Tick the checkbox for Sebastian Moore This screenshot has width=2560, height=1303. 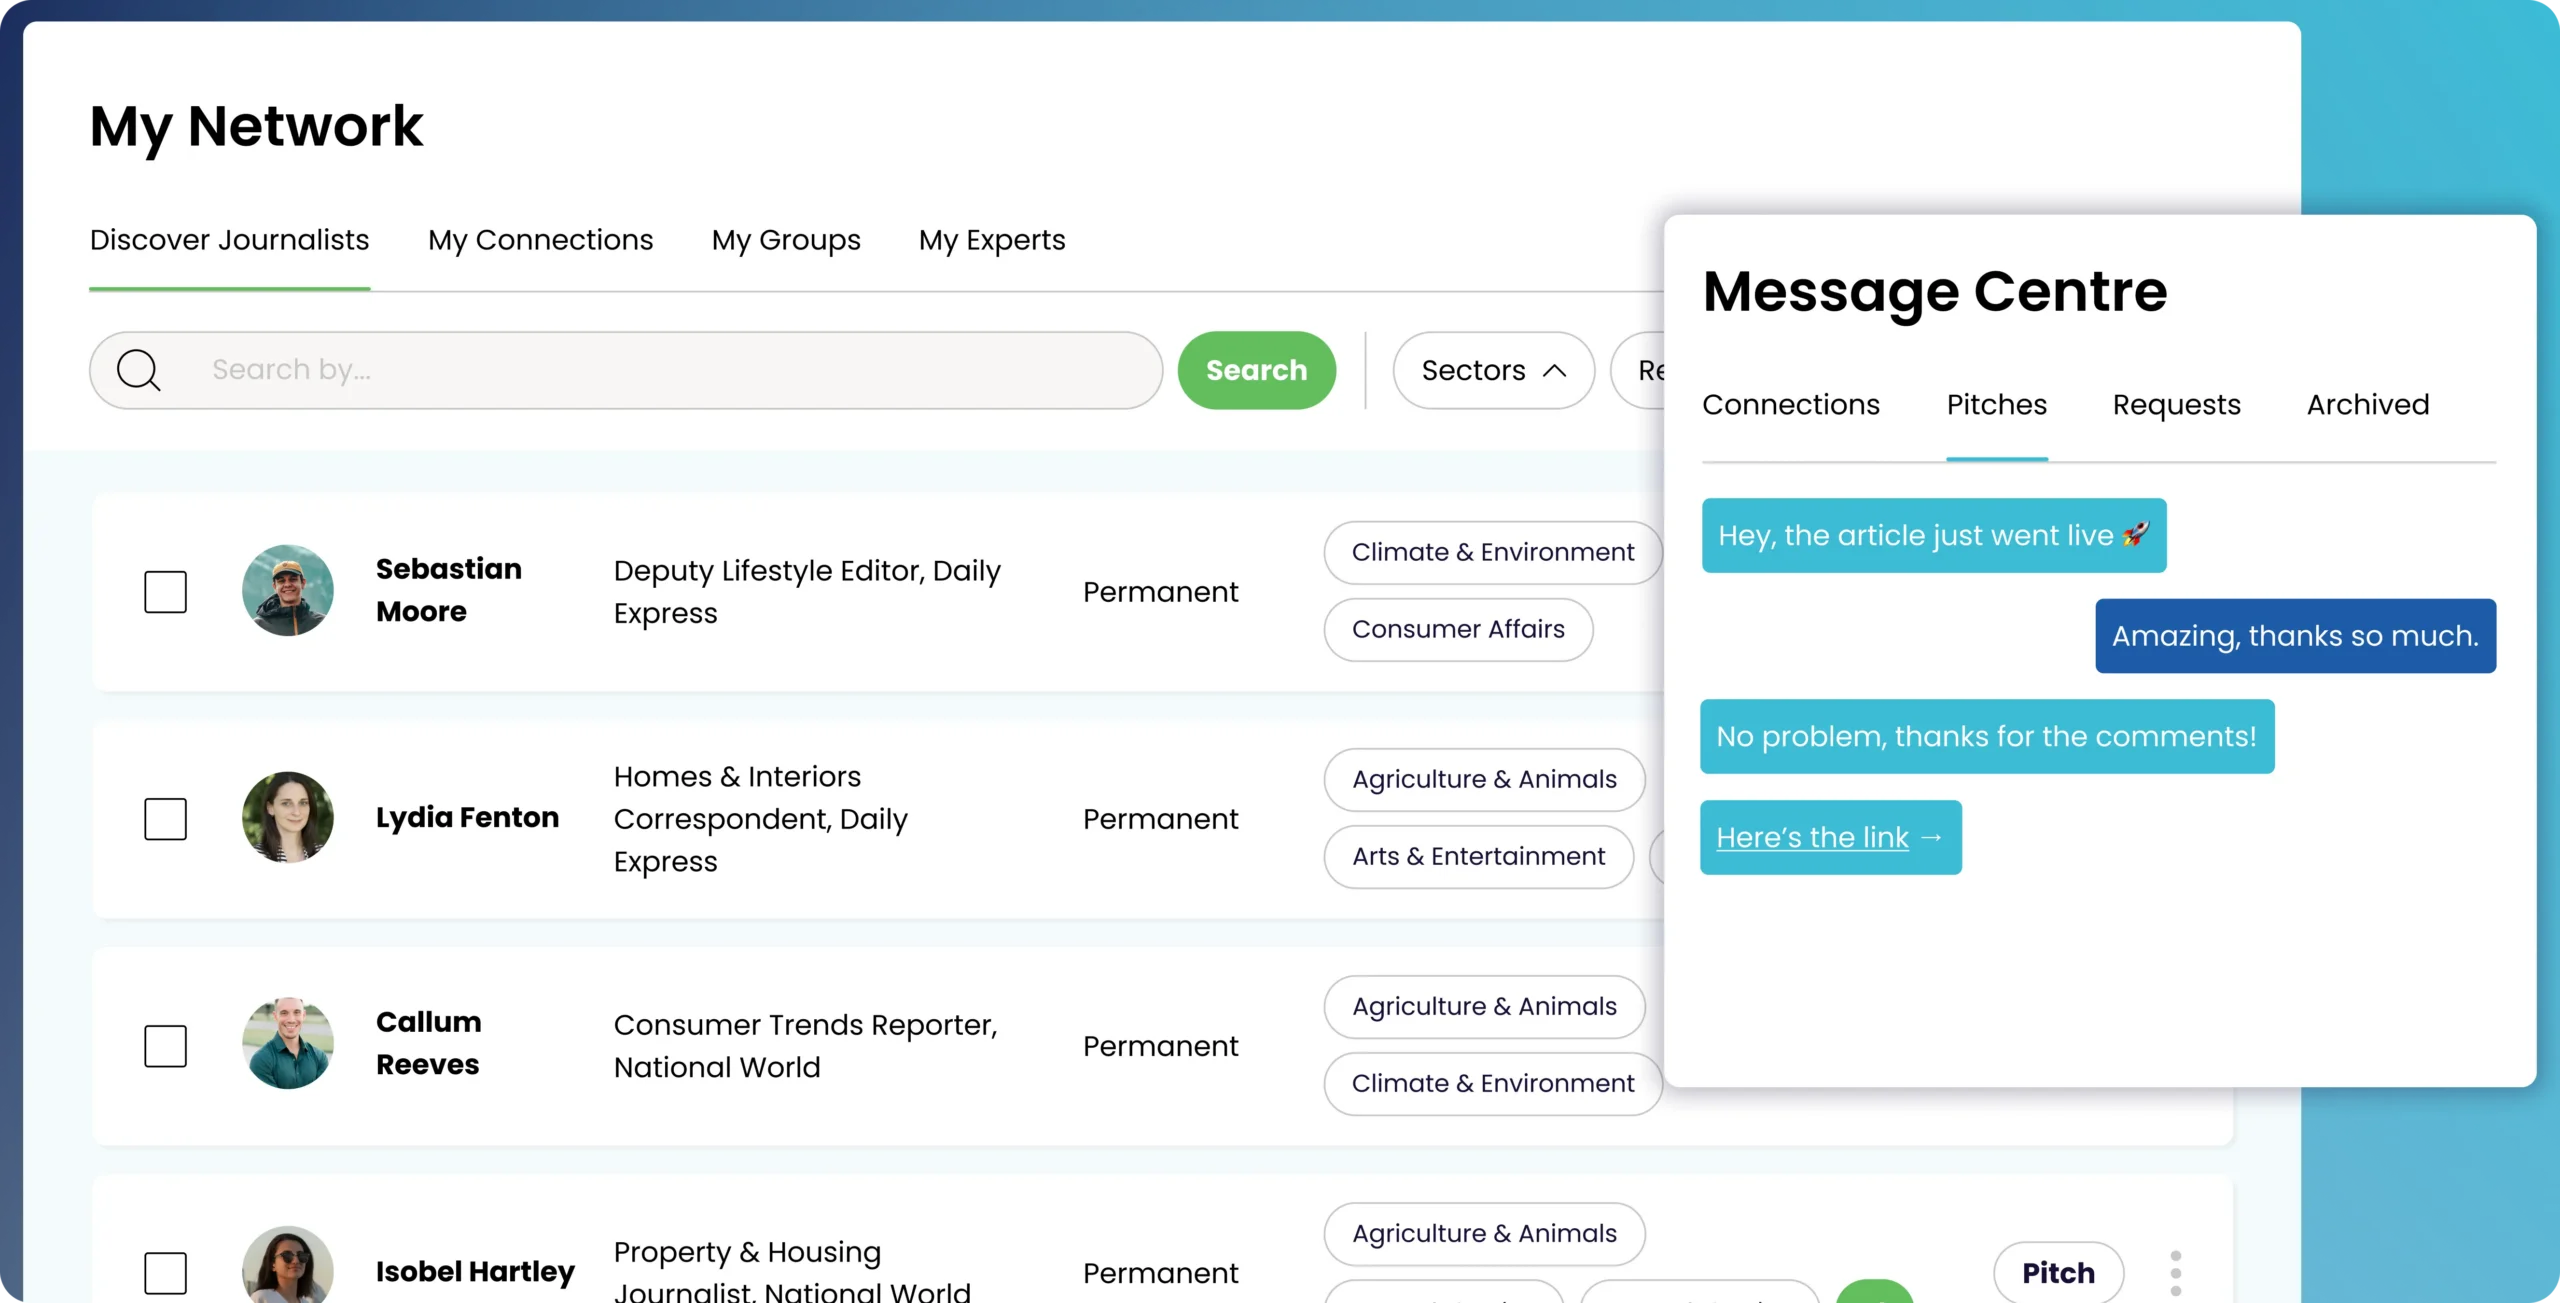[166, 592]
